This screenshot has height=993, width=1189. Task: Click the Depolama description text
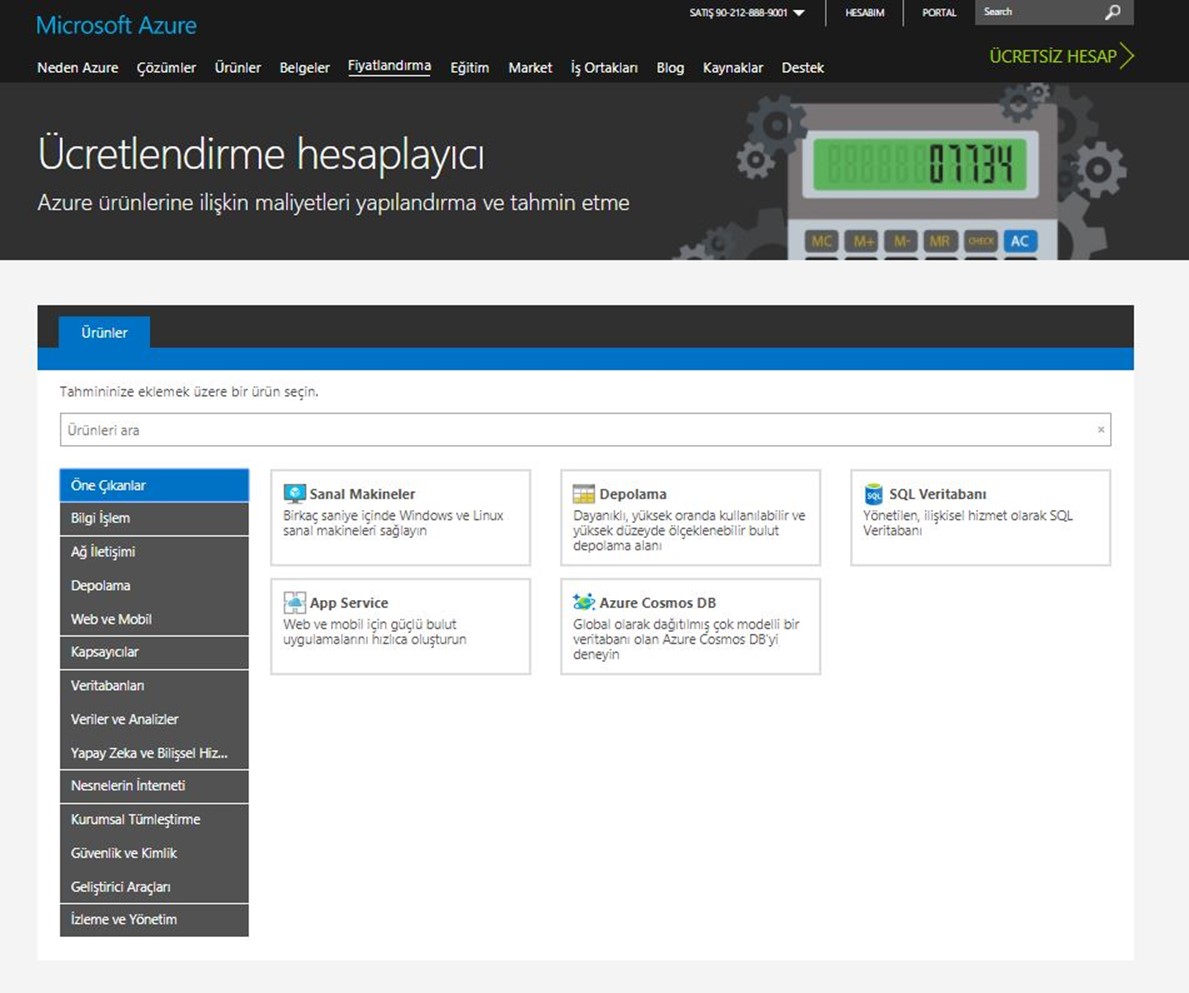[x=689, y=531]
